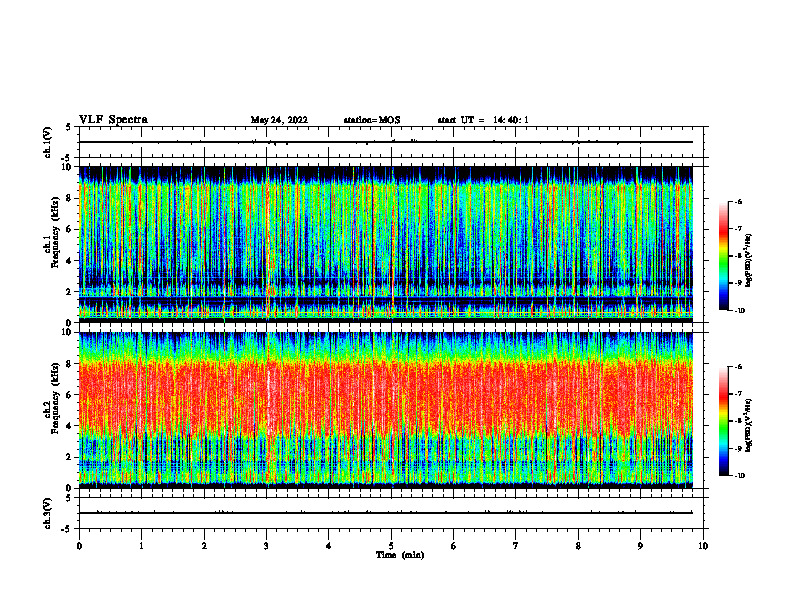
Task: Click time axis tick label '8'
Action: tap(578, 546)
